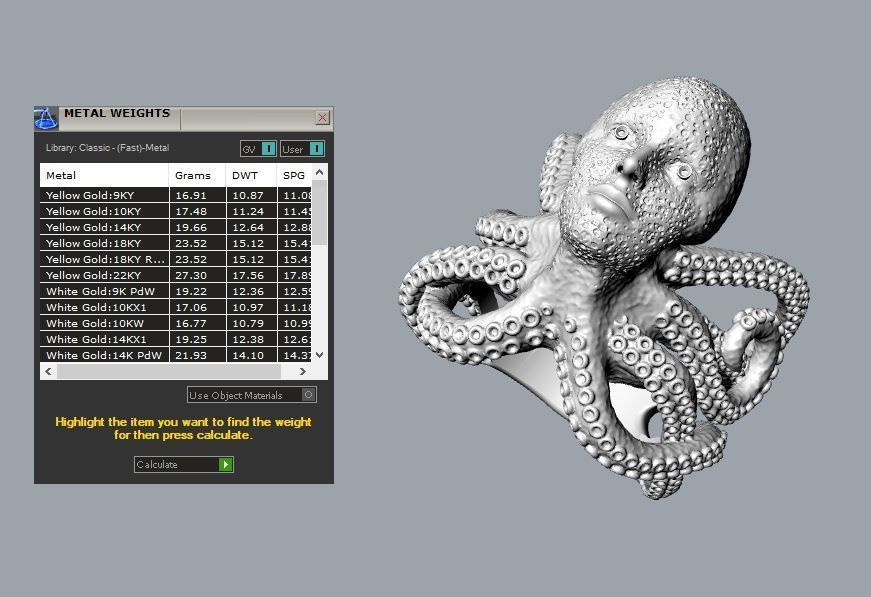
Task: Click the Metal Weights title bar
Action: 184,118
